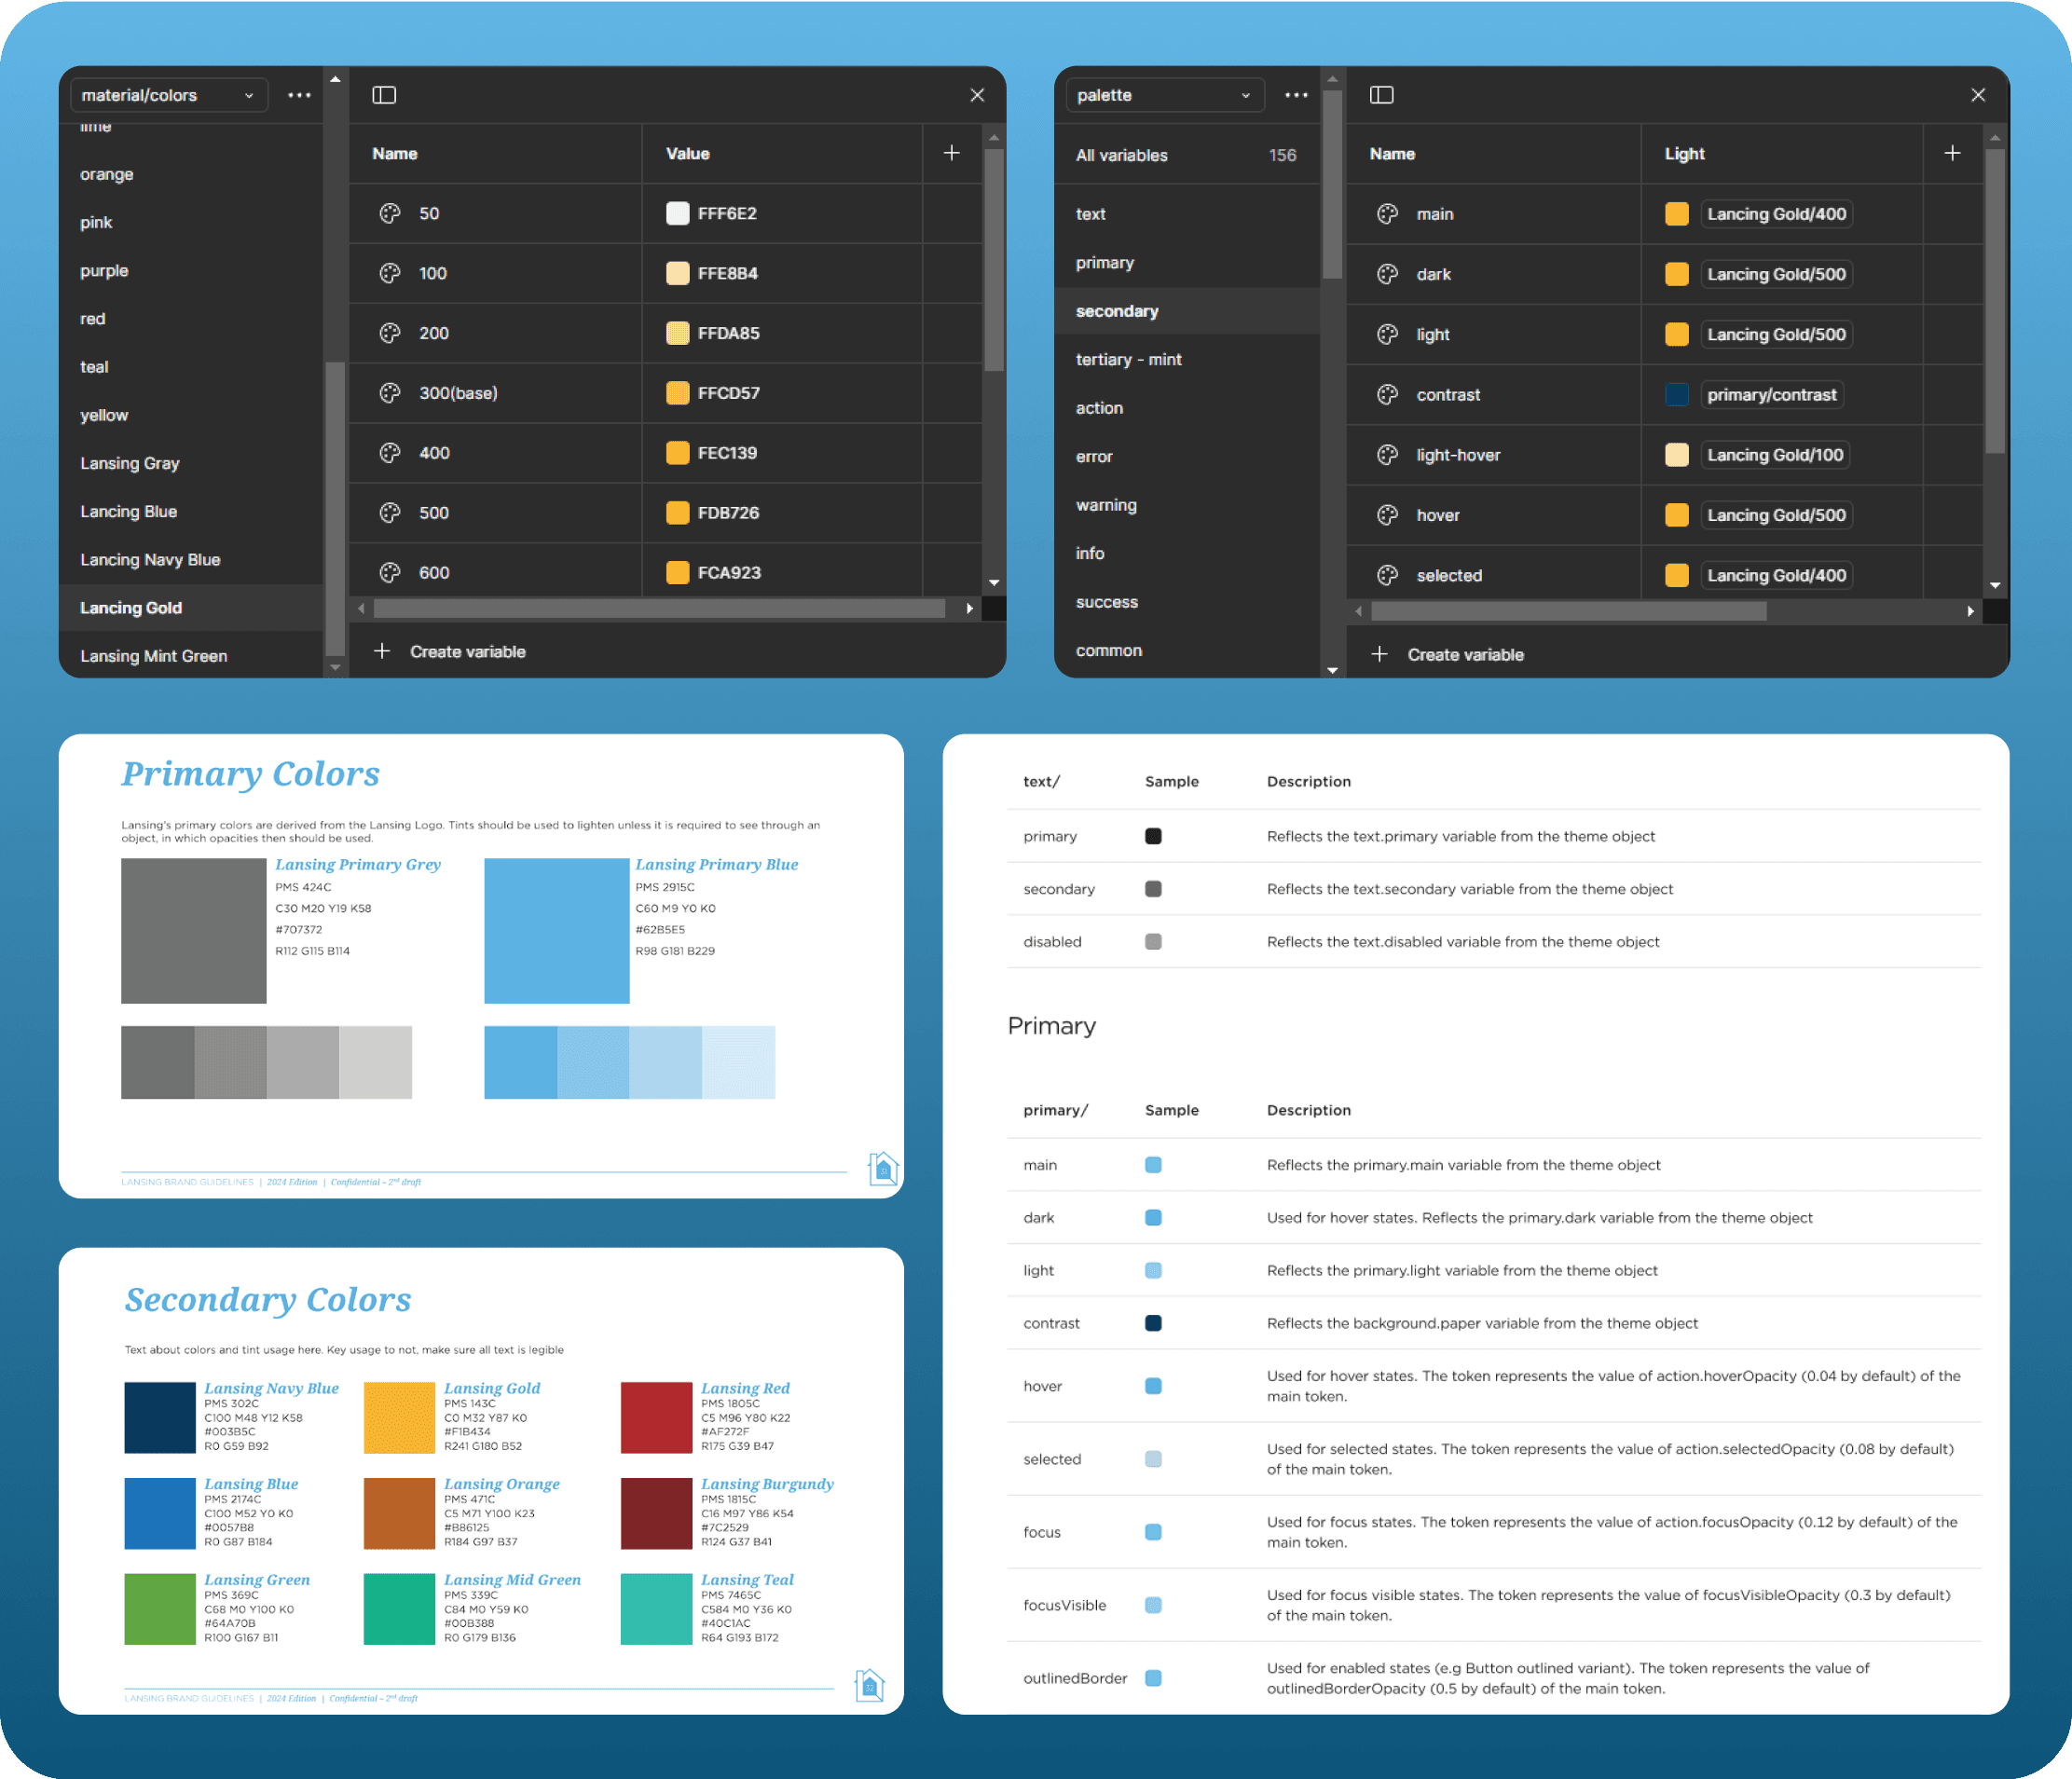The width and height of the screenshot is (2072, 1779).
Task: Click the color variable icon for light-hover
Action: click(1387, 455)
